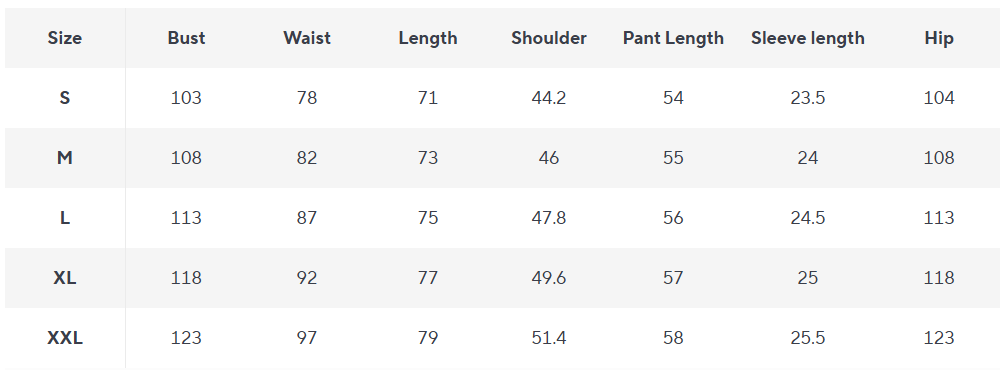Click the Hip column header
The width and height of the screenshot is (1005, 370).
(939, 38)
